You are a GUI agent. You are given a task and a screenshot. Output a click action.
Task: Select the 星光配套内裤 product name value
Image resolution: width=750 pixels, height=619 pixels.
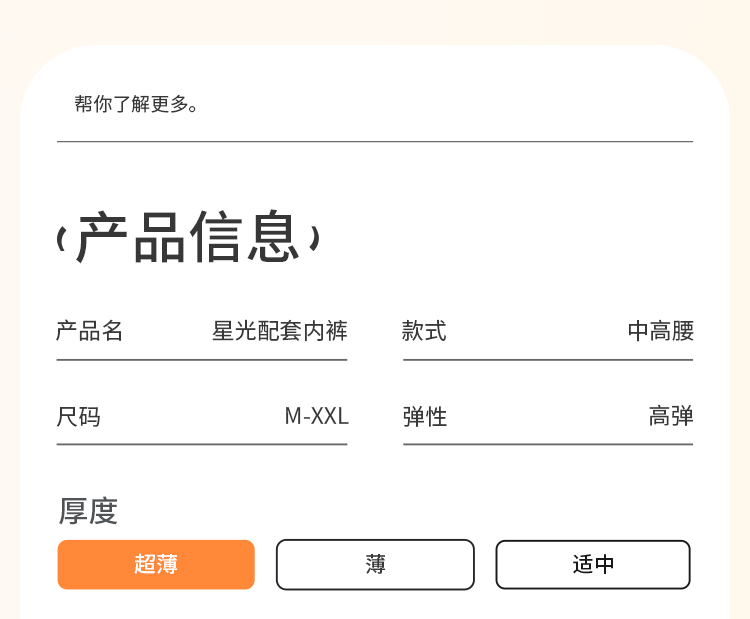point(279,331)
